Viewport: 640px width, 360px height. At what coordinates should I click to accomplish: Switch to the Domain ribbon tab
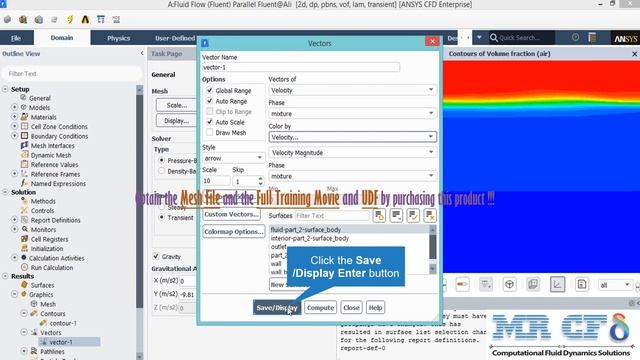[x=62, y=38]
